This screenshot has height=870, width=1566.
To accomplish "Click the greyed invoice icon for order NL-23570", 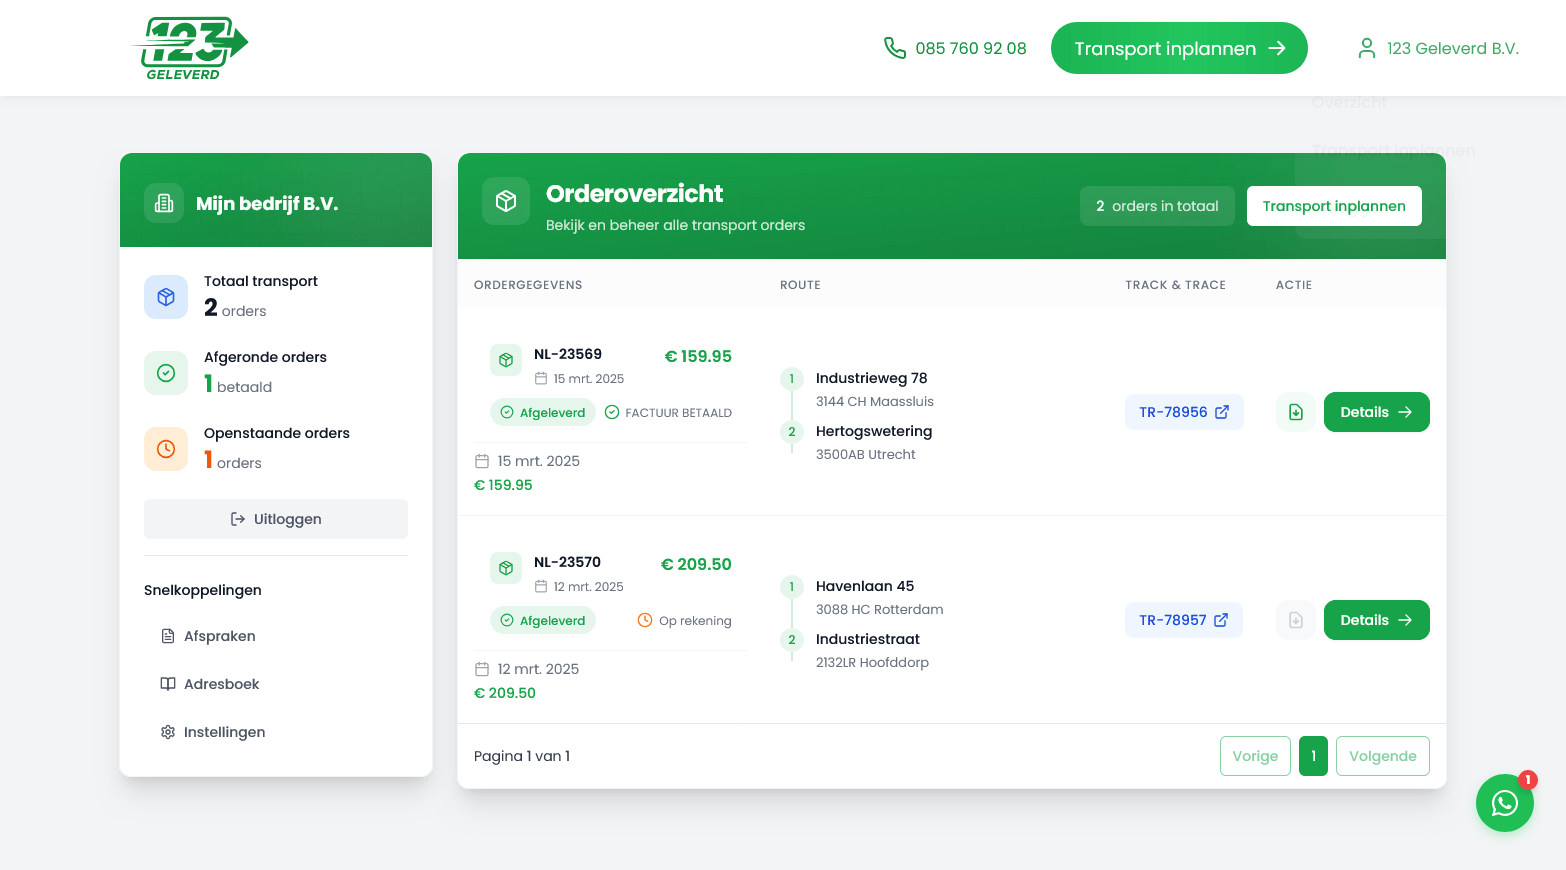I will point(1296,620).
